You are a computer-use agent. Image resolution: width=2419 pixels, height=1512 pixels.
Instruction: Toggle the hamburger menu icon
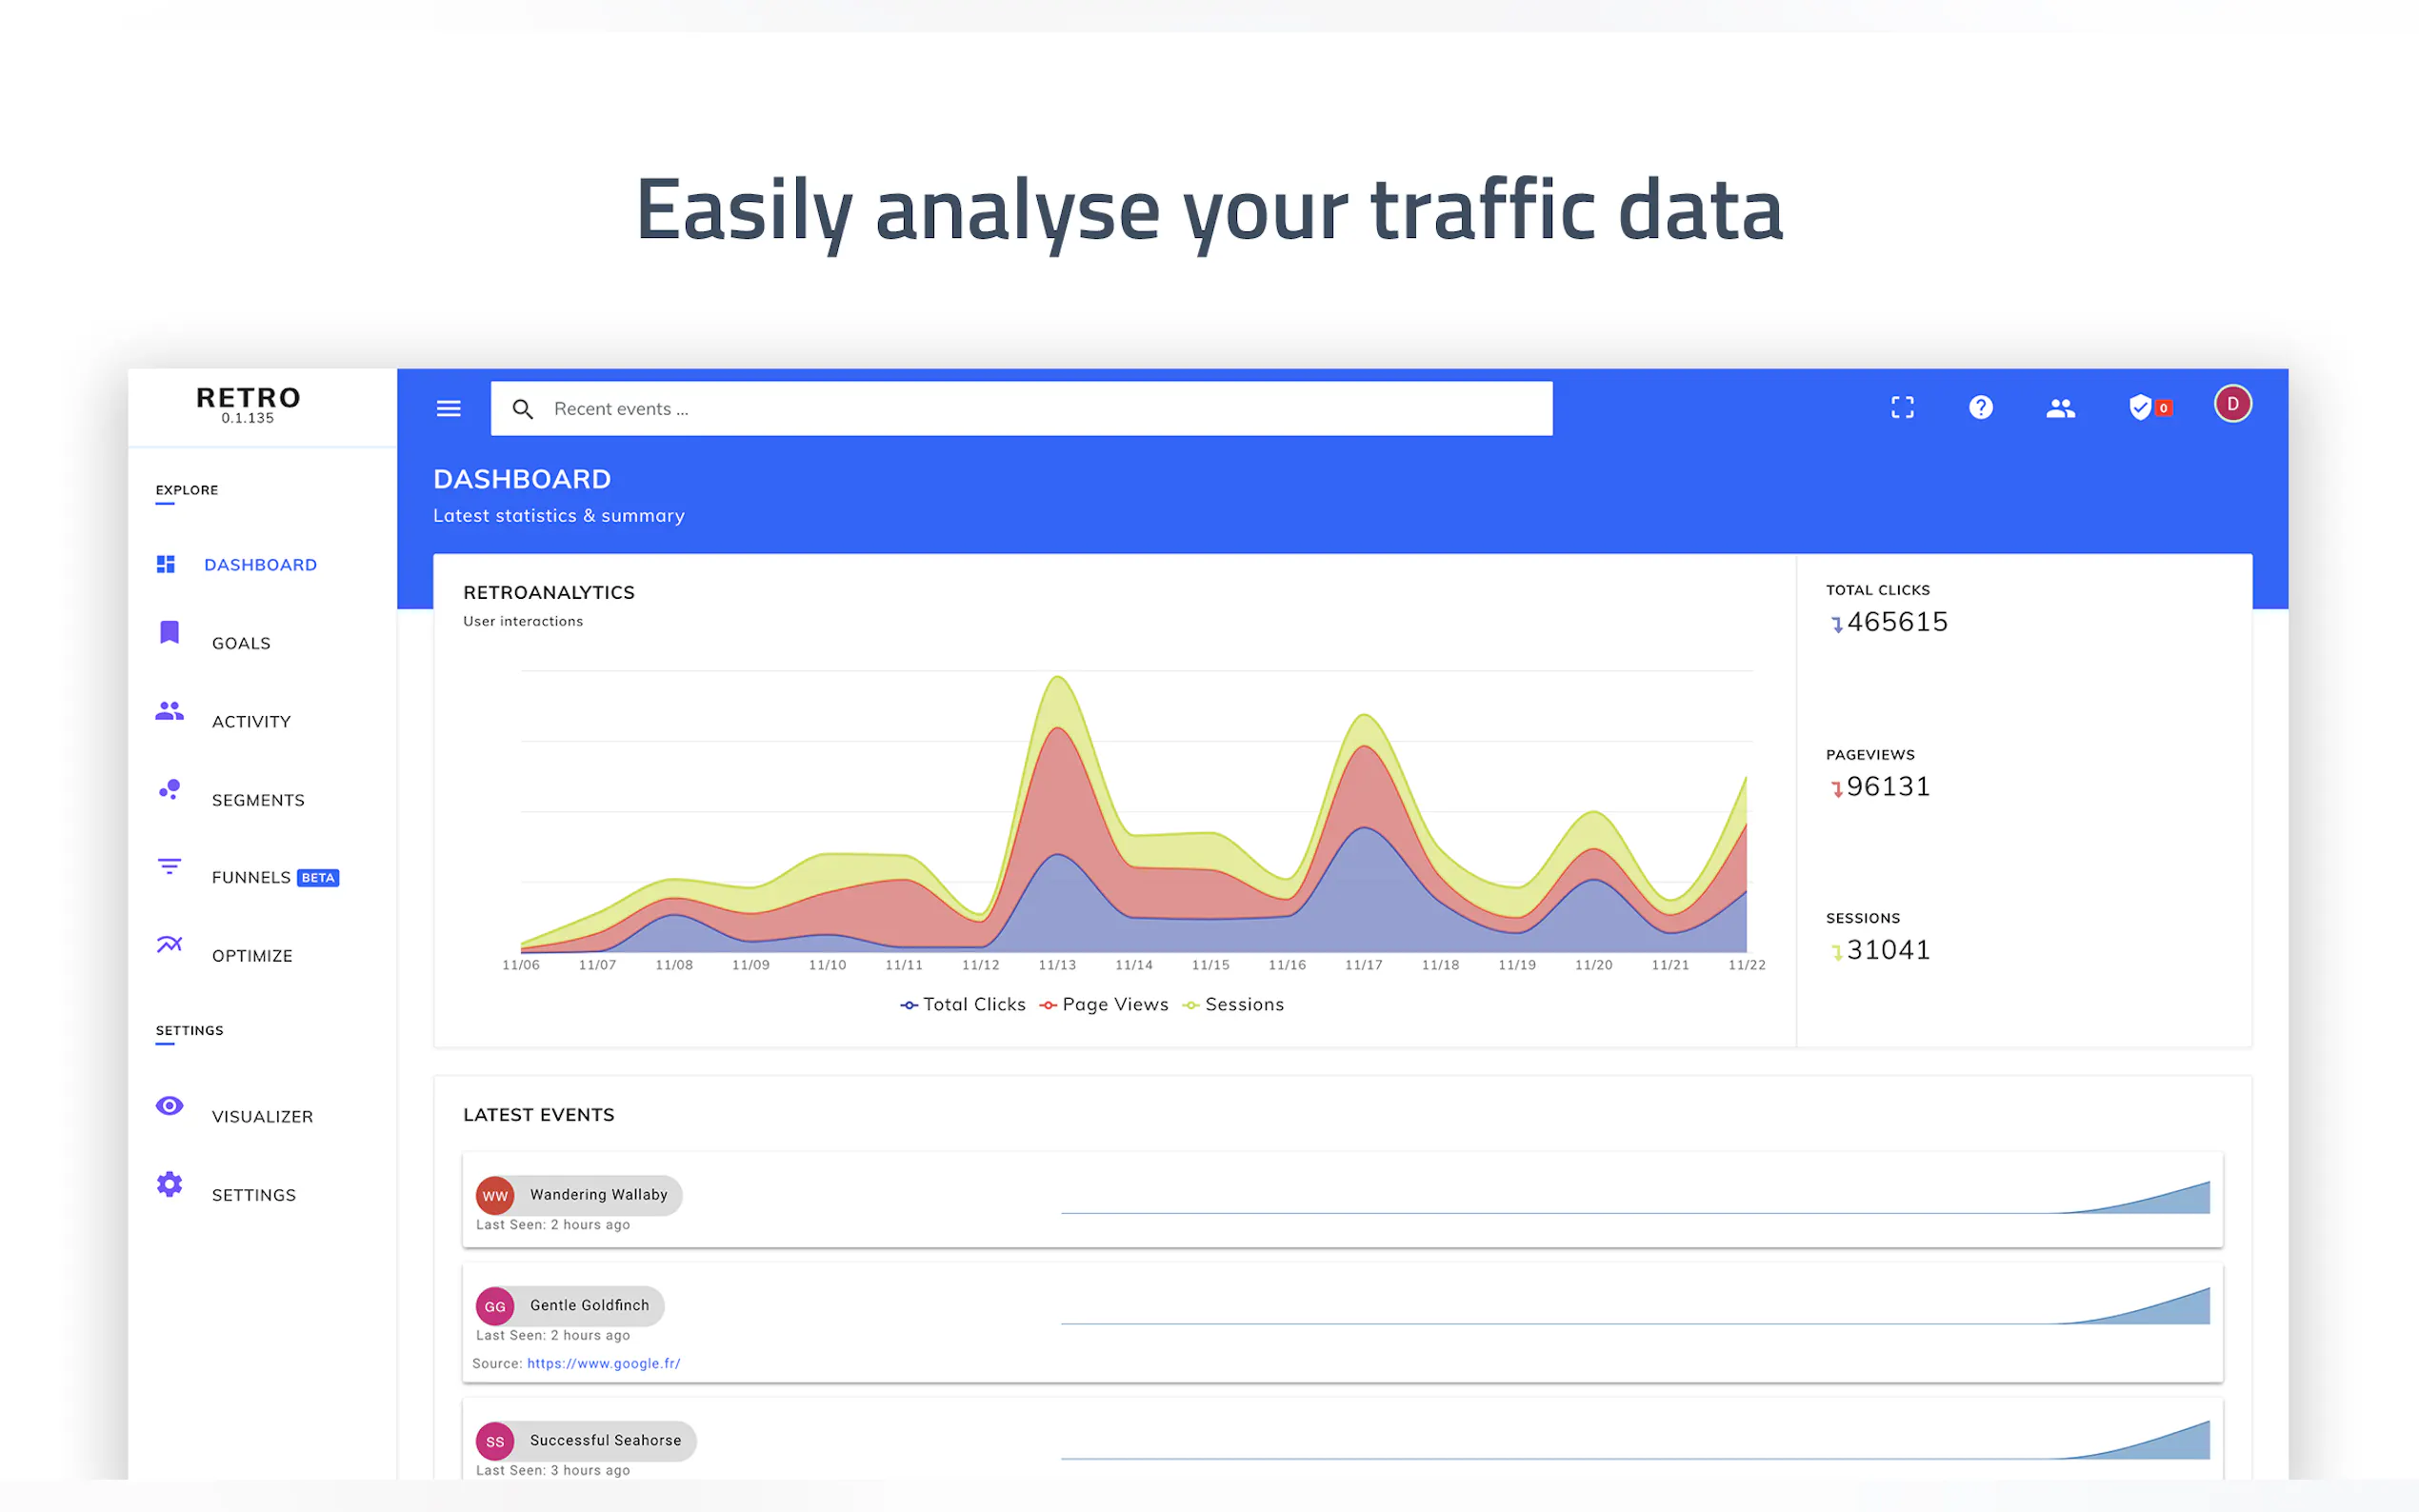coord(449,408)
